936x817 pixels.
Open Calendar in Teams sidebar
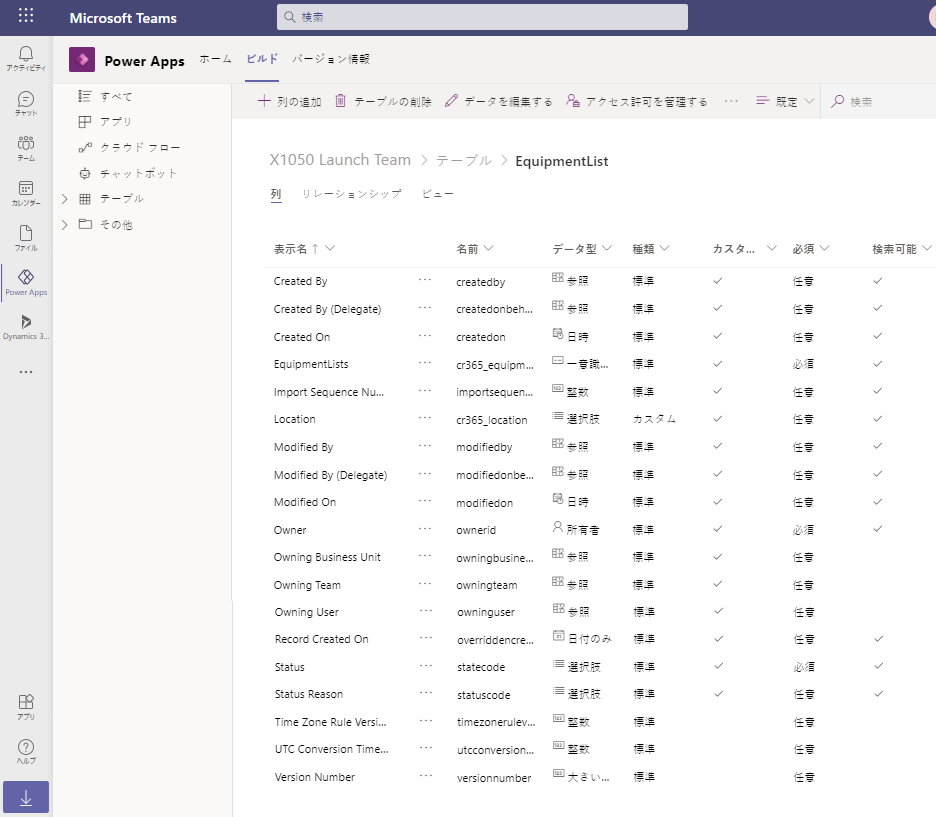(26, 193)
